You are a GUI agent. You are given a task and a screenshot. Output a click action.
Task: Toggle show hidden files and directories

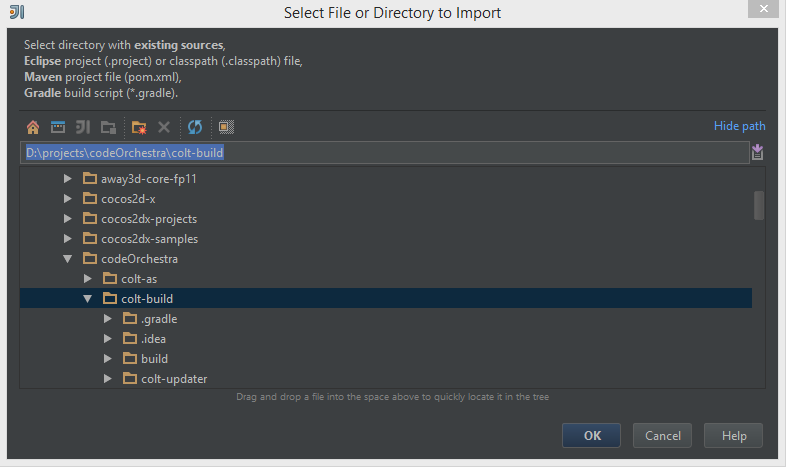pyautogui.click(x=226, y=127)
